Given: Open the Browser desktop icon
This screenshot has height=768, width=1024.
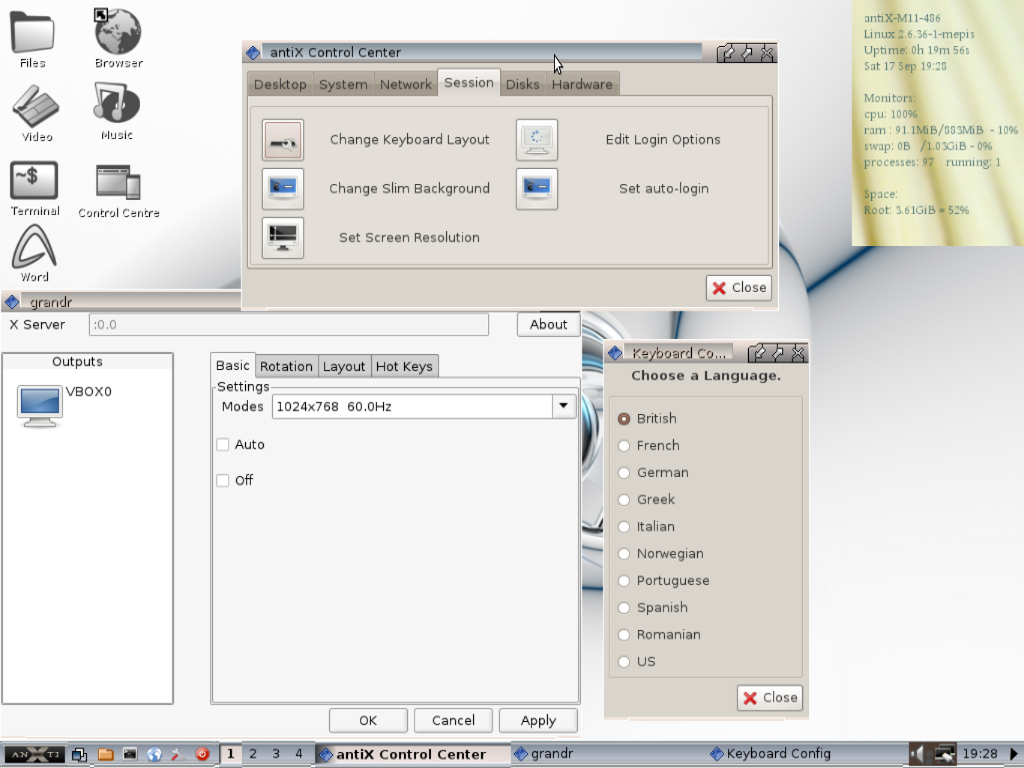Looking at the screenshot, I should coord(118,38).
